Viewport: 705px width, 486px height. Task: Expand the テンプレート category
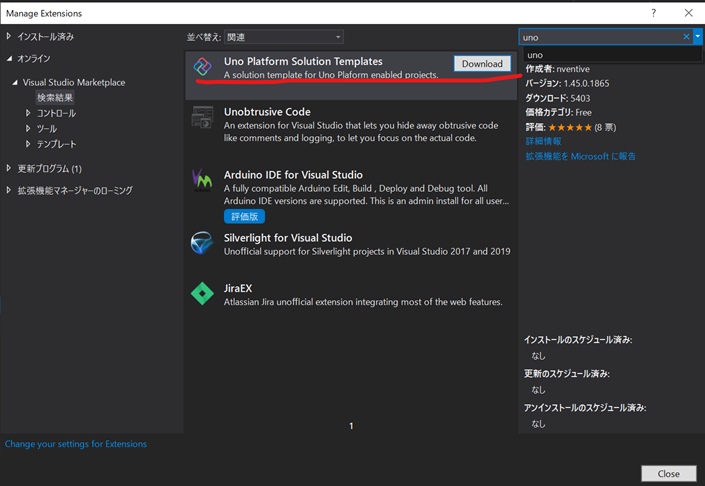(28, 144)
